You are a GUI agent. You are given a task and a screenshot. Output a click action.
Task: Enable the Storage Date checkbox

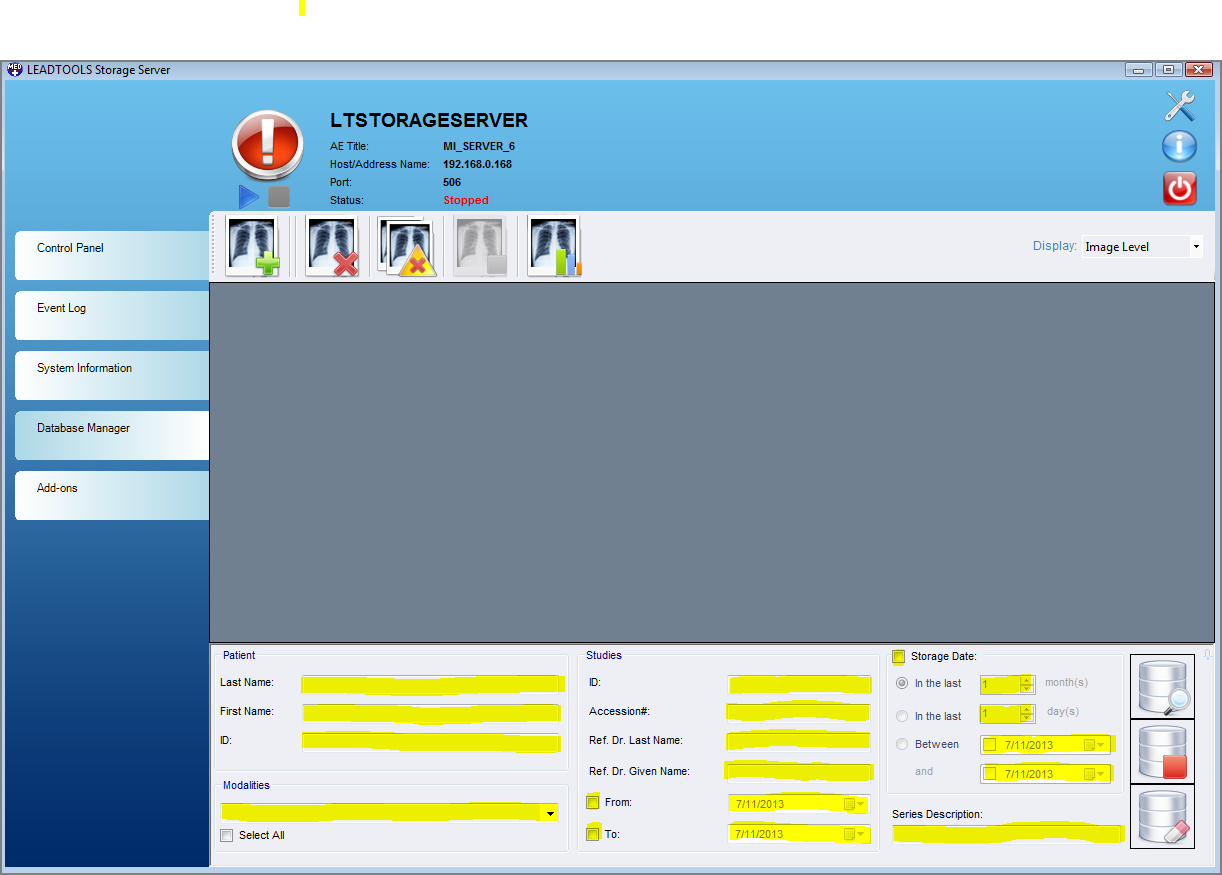coord(899,657)
